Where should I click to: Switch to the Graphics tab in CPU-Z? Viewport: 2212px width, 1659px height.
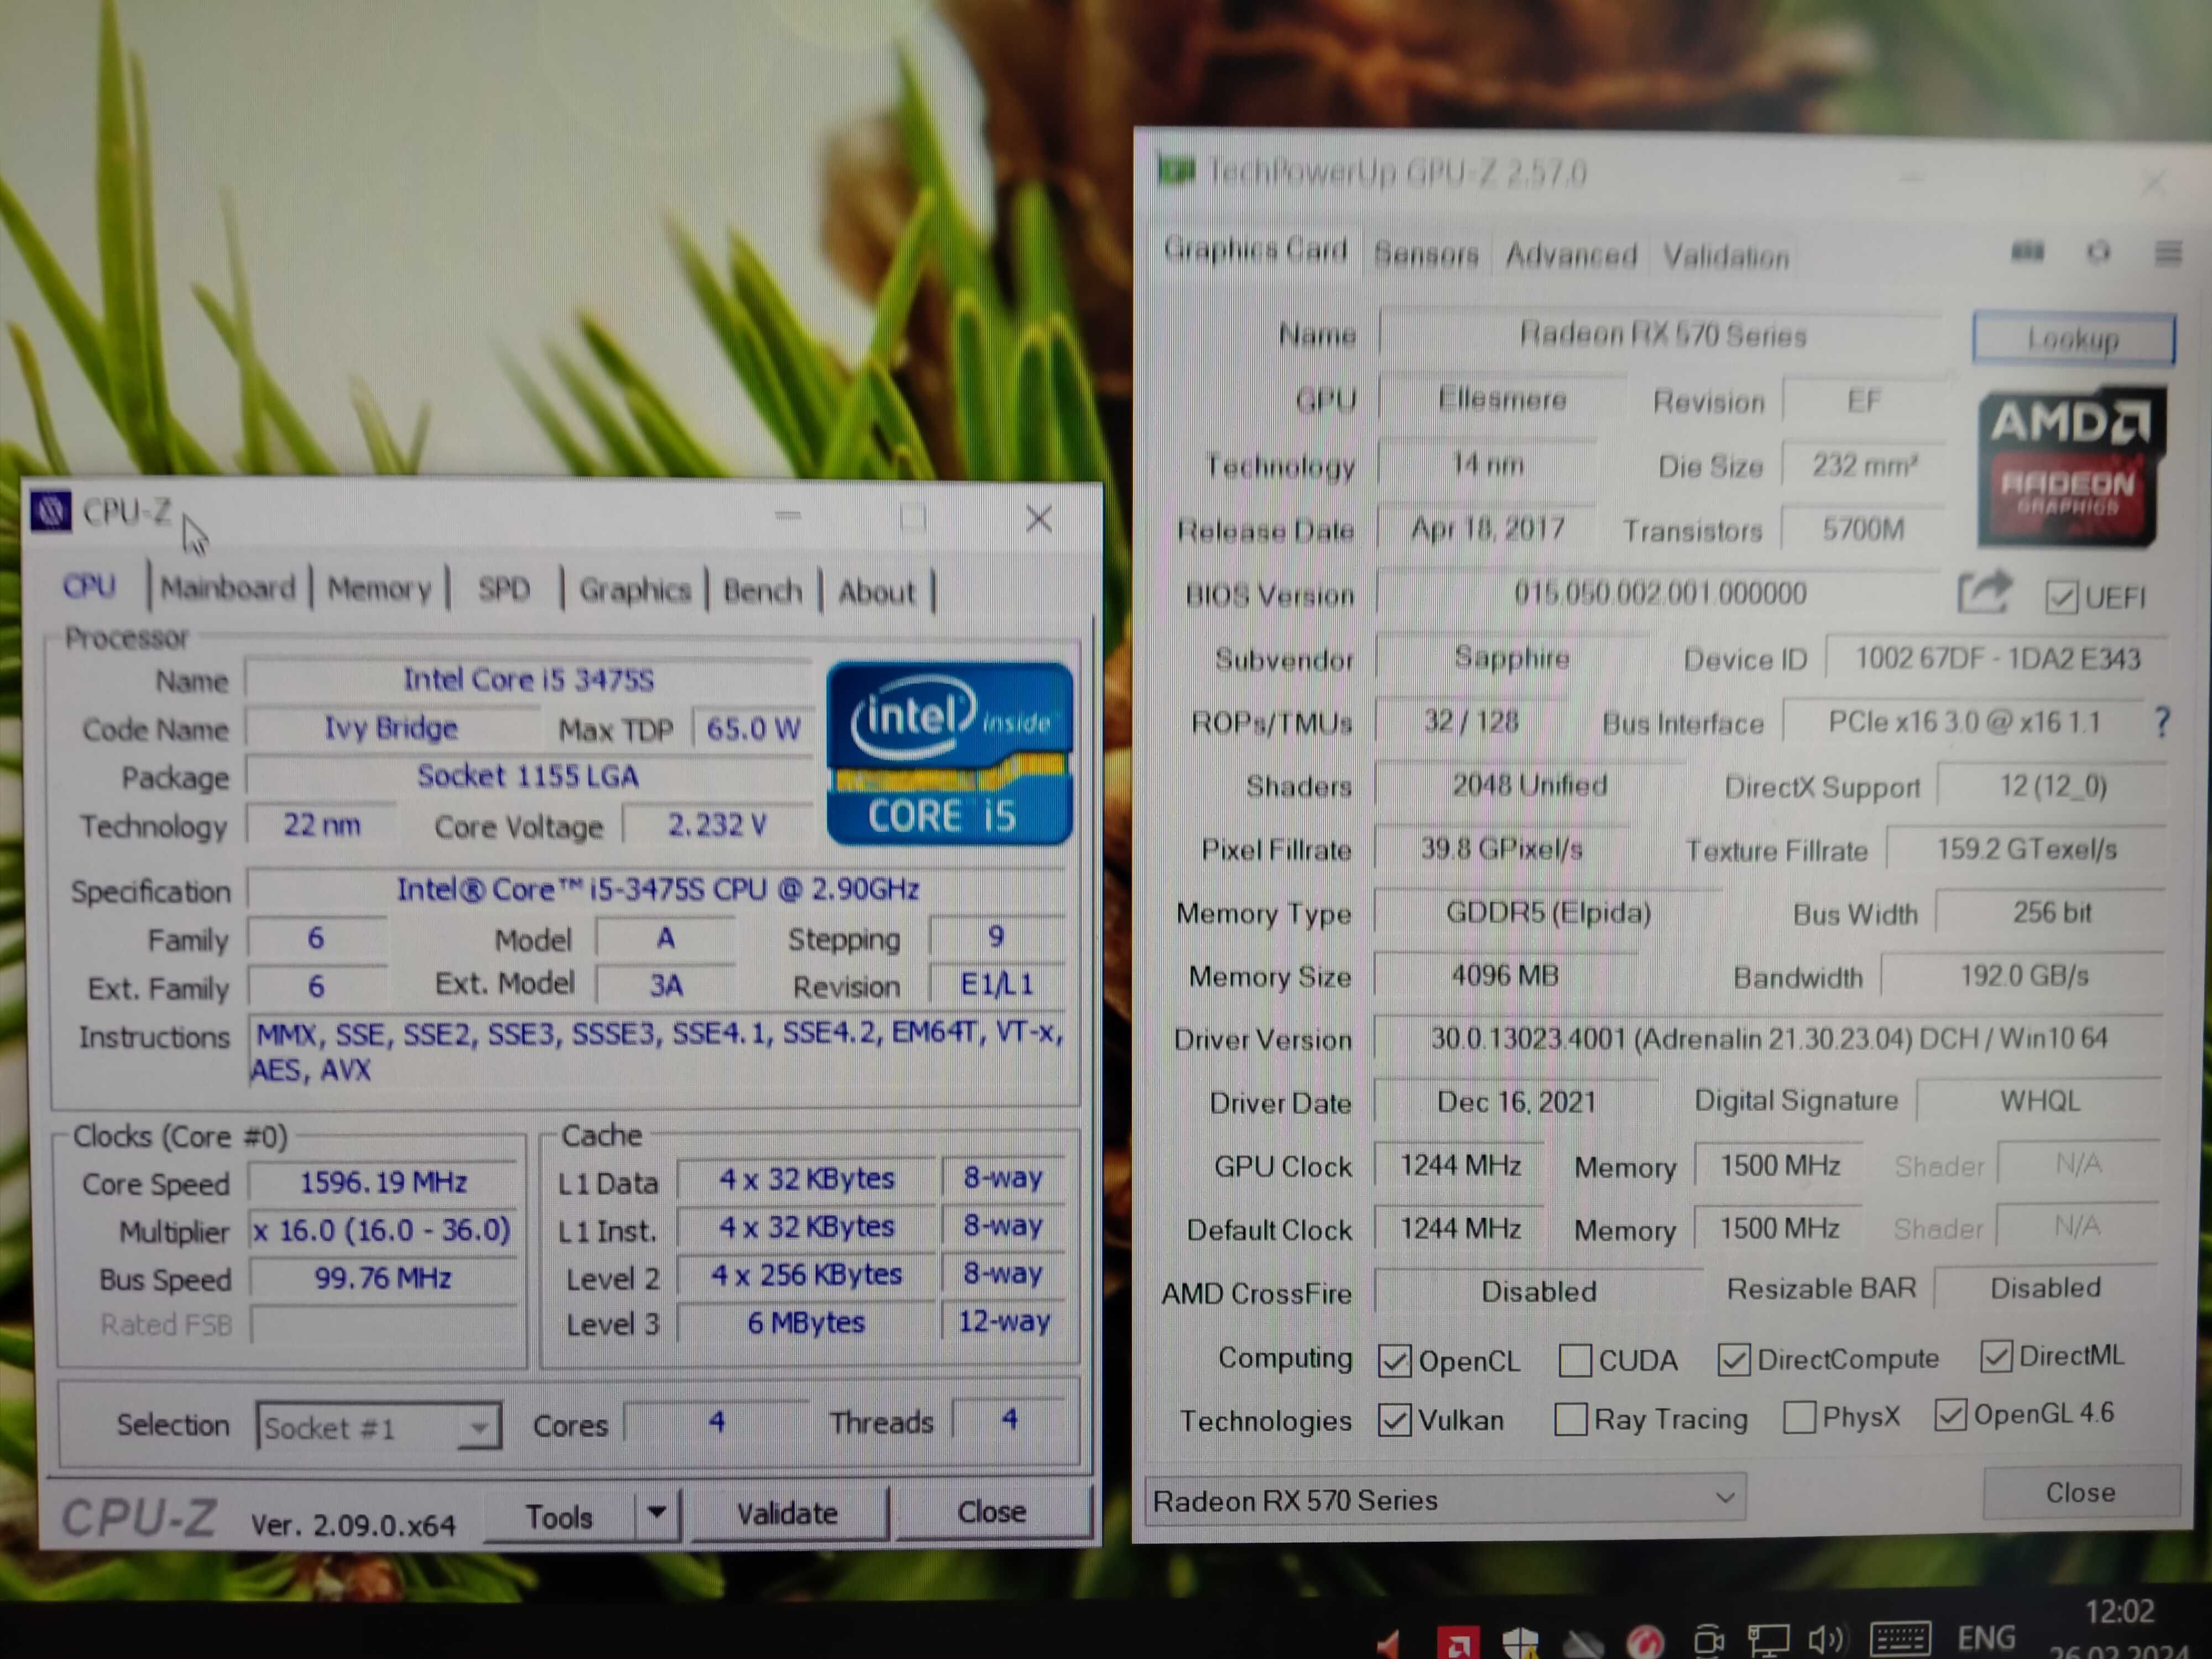pos(635,590)
